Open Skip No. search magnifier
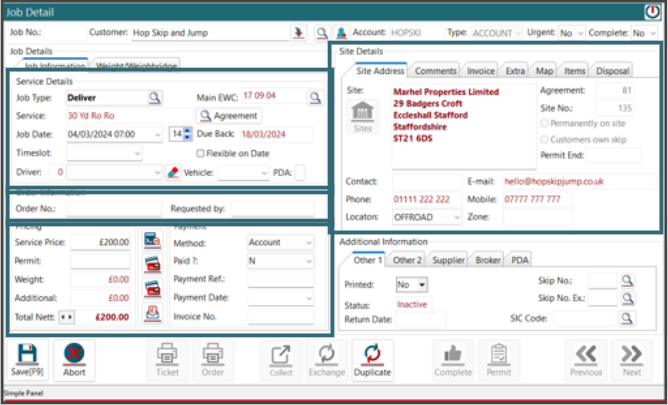 pos(628,281)
